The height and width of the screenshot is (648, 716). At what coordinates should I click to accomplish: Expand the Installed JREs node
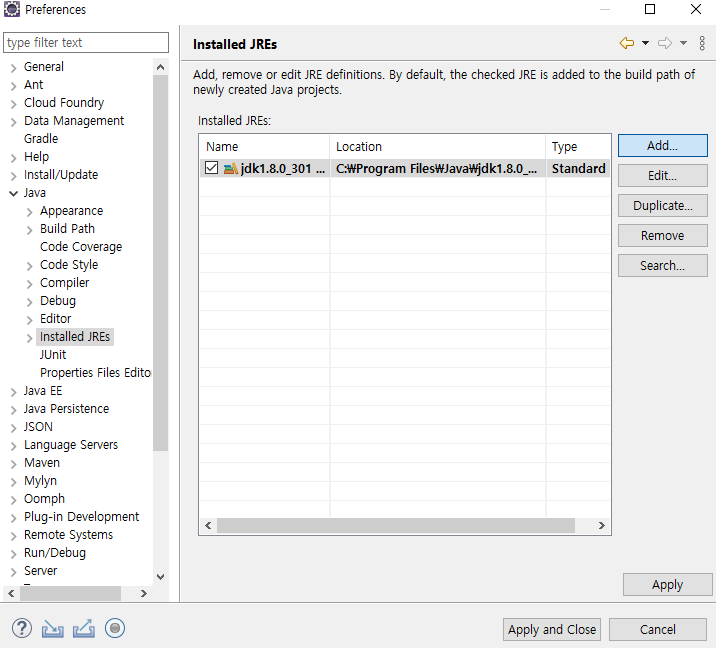(x=29, y=338)
